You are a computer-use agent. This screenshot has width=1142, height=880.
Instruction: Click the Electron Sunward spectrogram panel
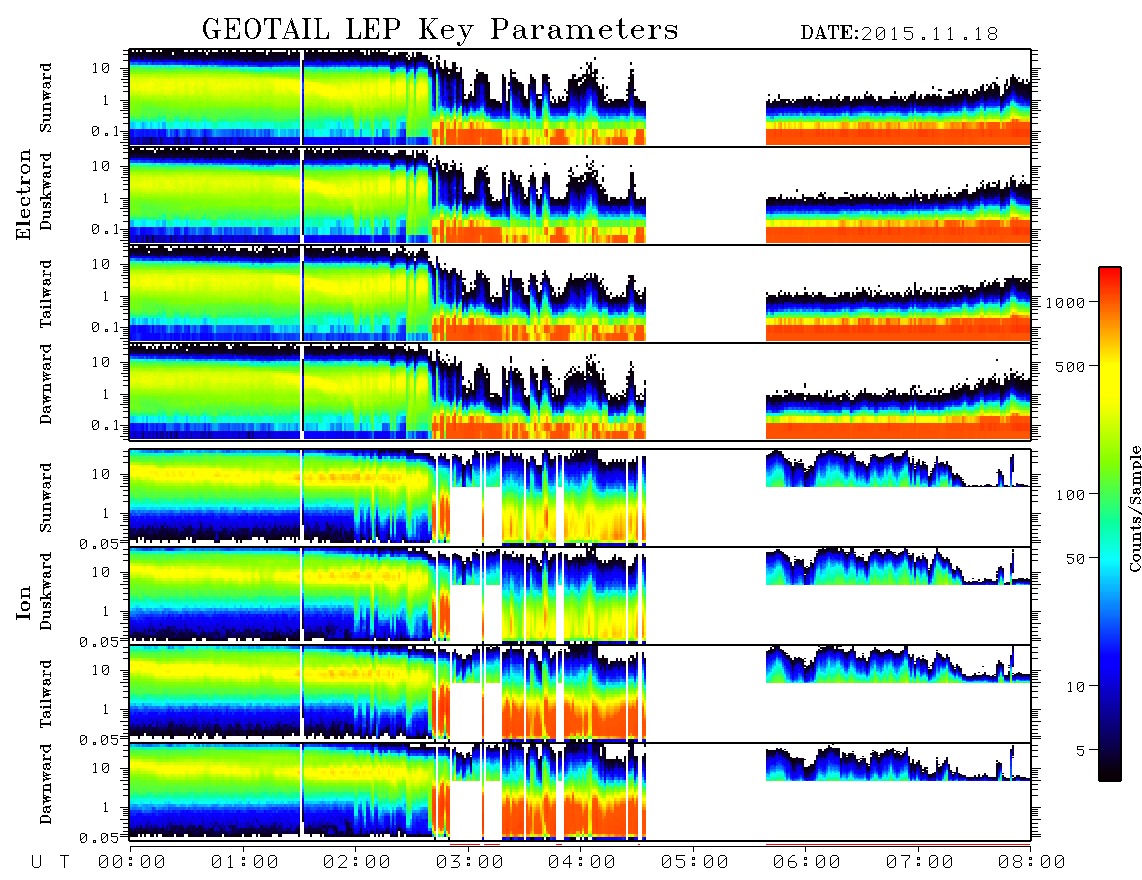click(x=580, y=98)
